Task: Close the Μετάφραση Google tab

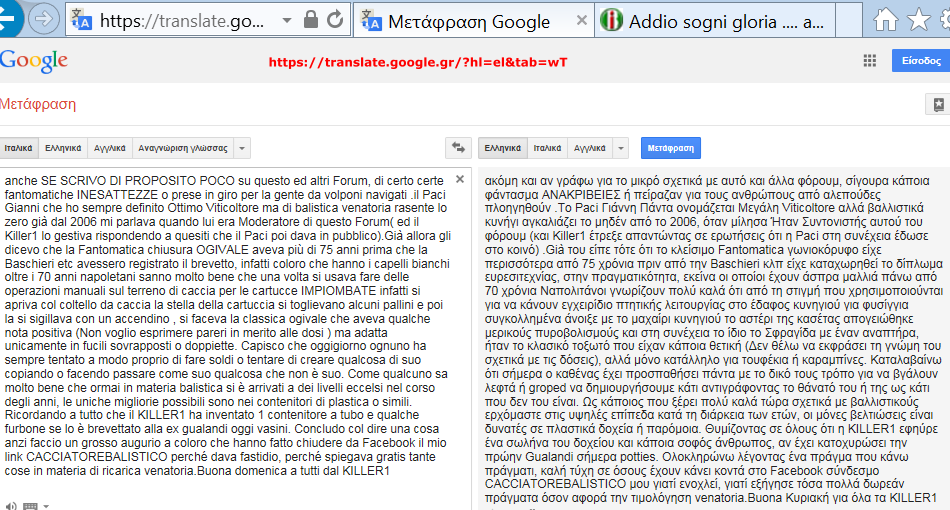Action: coord(582,20)
